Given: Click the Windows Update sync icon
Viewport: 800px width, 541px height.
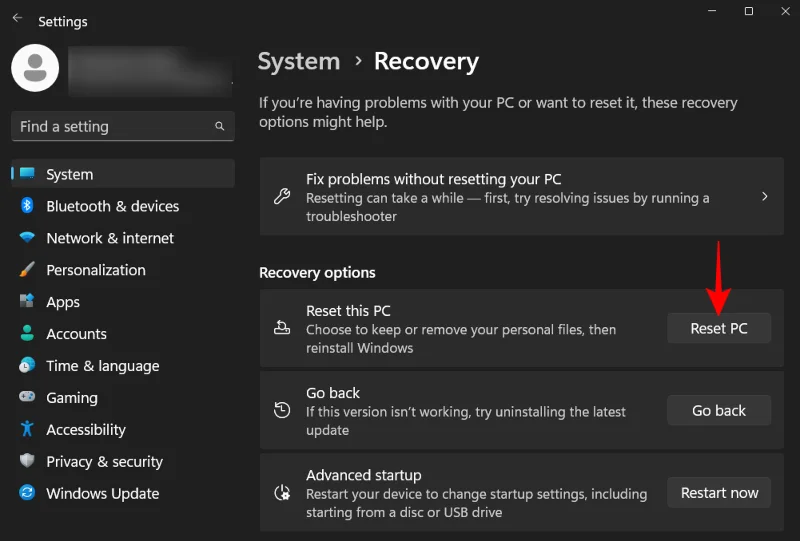Looking at the screenshot, I should 27,493.
